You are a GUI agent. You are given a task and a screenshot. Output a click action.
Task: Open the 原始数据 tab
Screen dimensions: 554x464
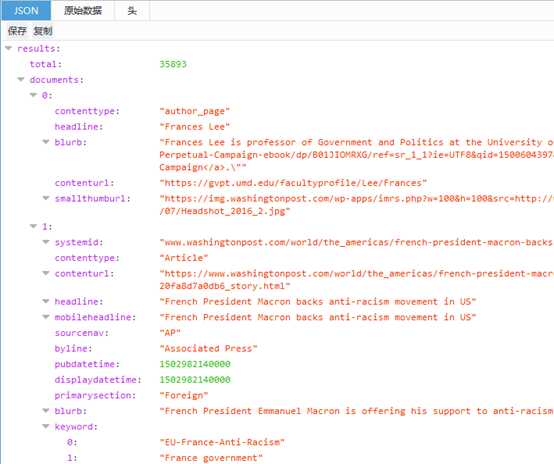click(x=83, y=11)
